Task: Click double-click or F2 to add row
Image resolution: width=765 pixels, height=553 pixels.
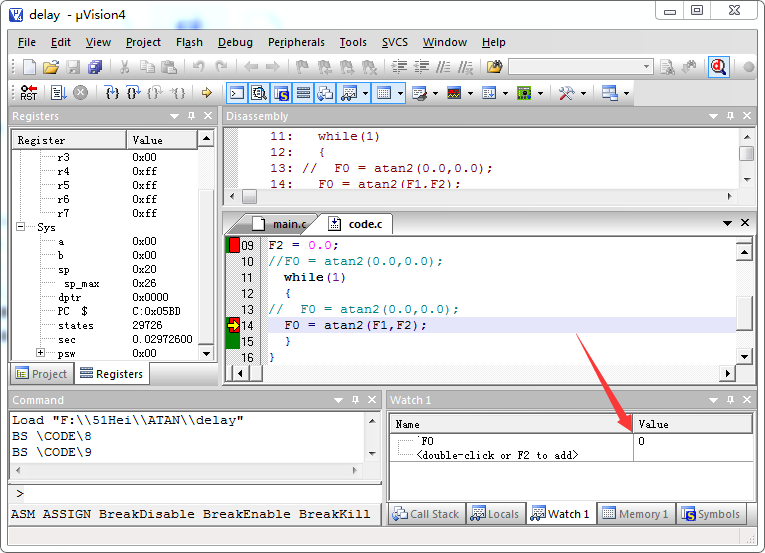Action: [498, 455]
